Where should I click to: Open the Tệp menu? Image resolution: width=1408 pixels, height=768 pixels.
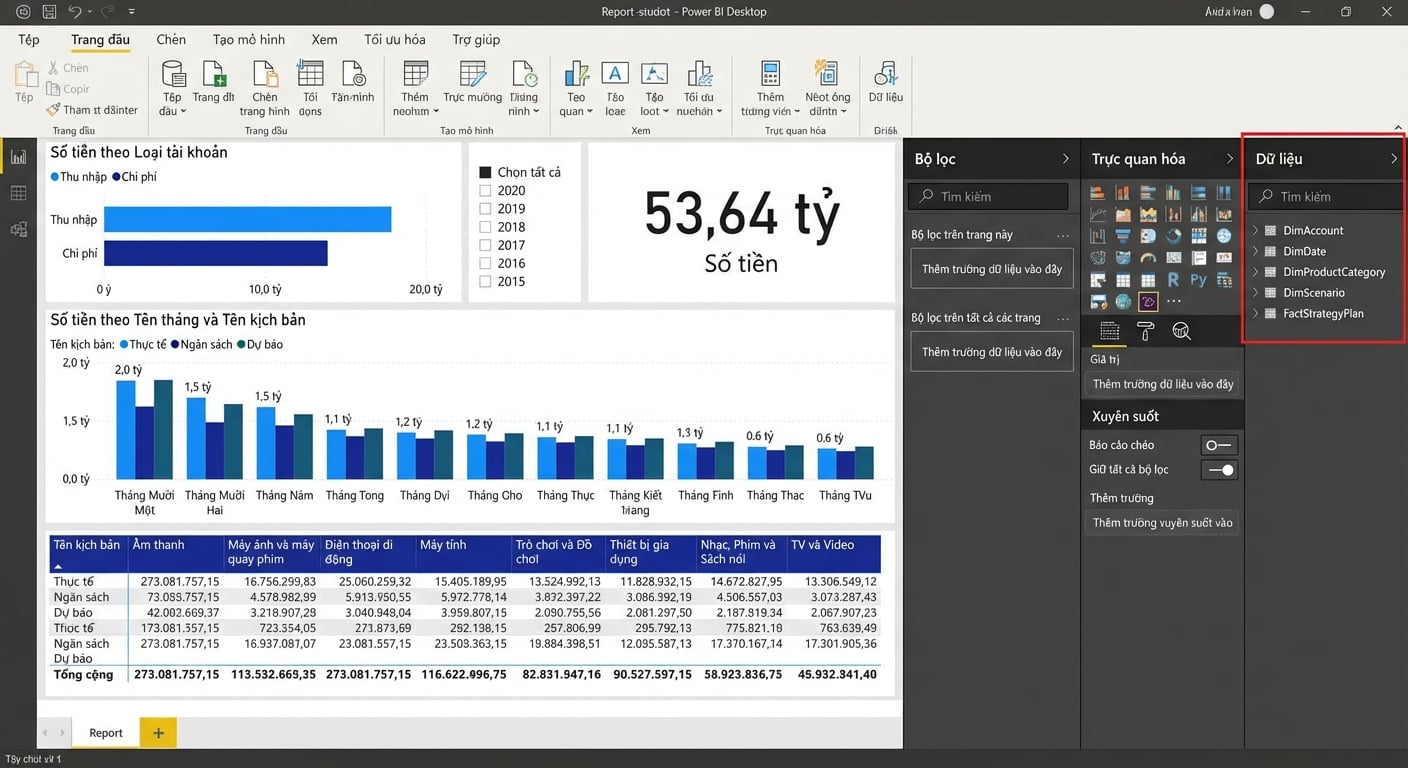[29, 40]
